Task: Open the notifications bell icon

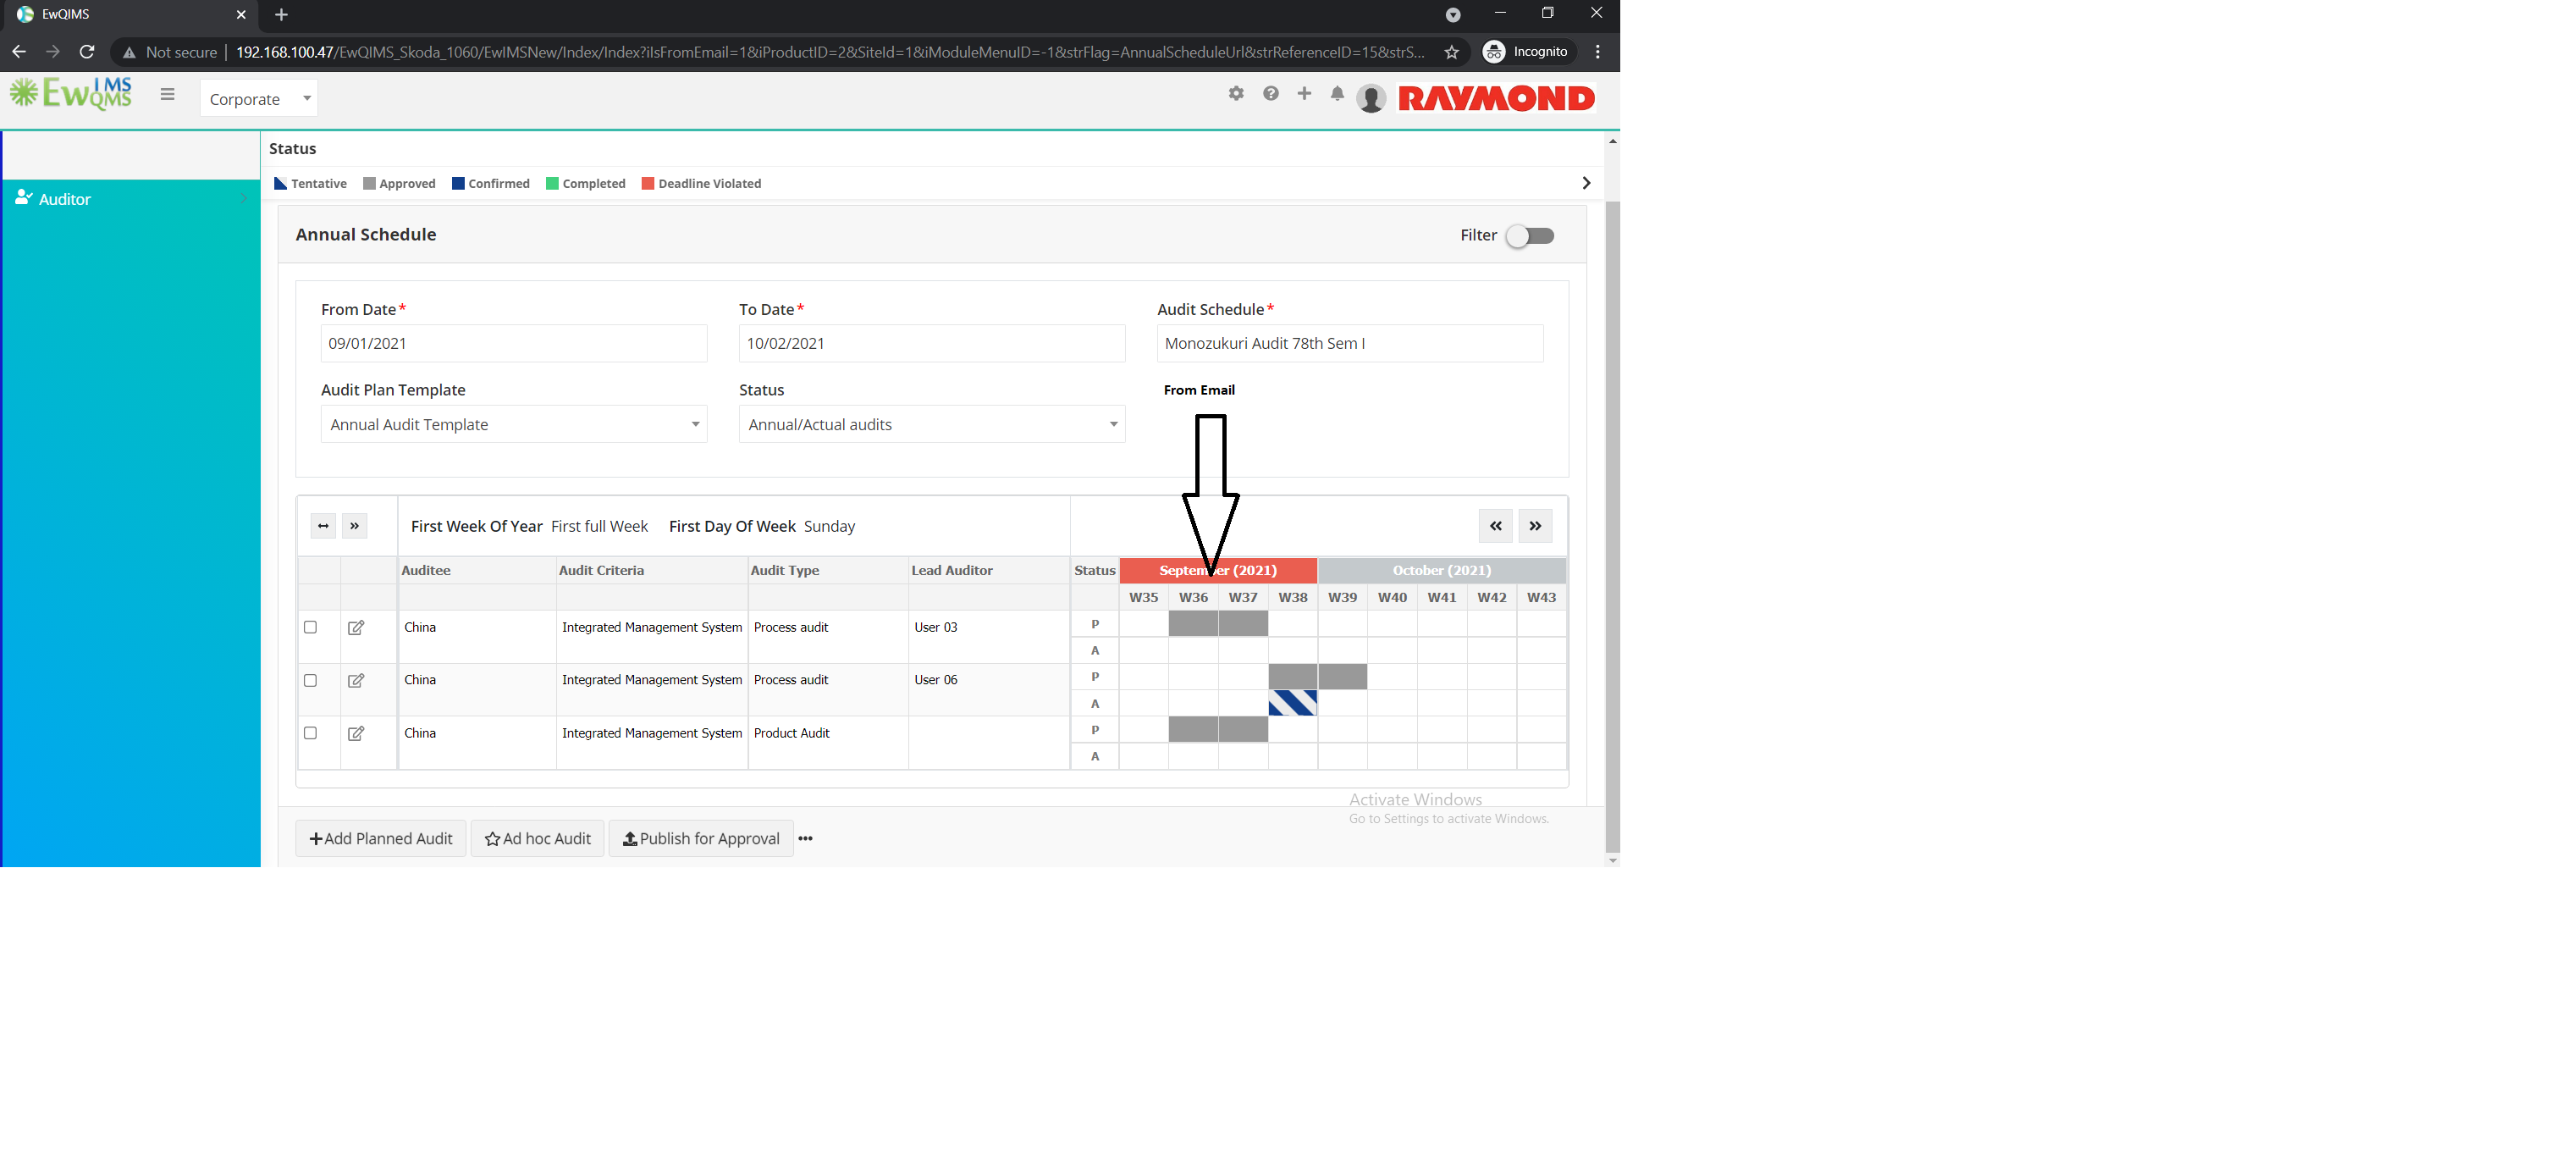Action: 1337,93
